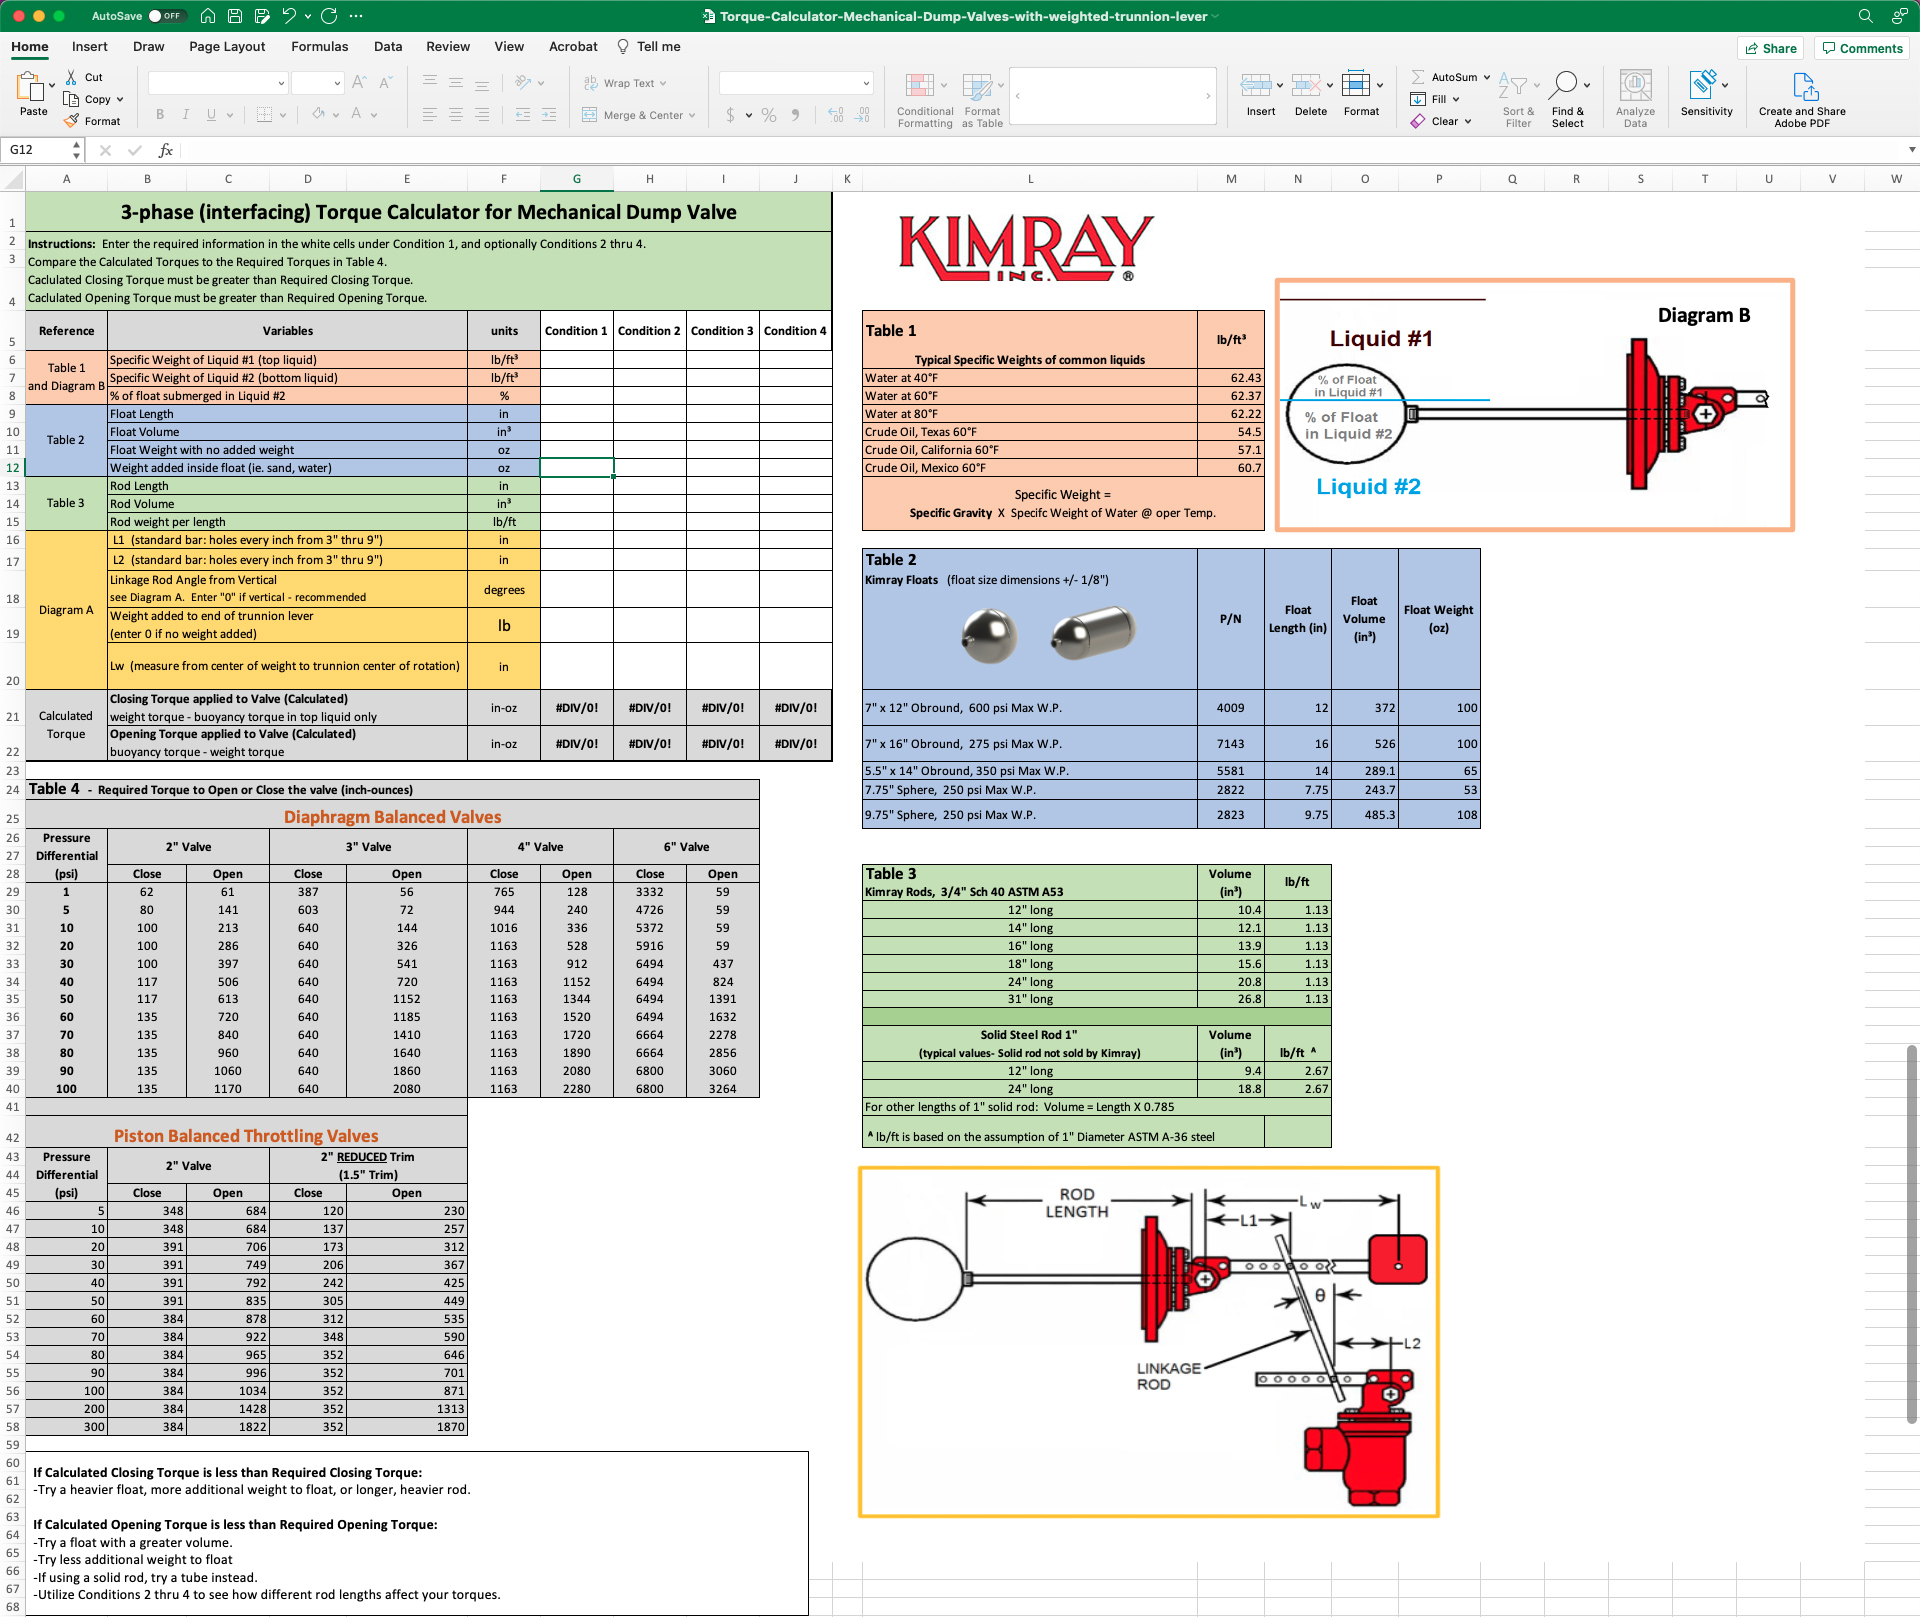
Task: Open Conditional Formatting
Action: coord(923,96)
